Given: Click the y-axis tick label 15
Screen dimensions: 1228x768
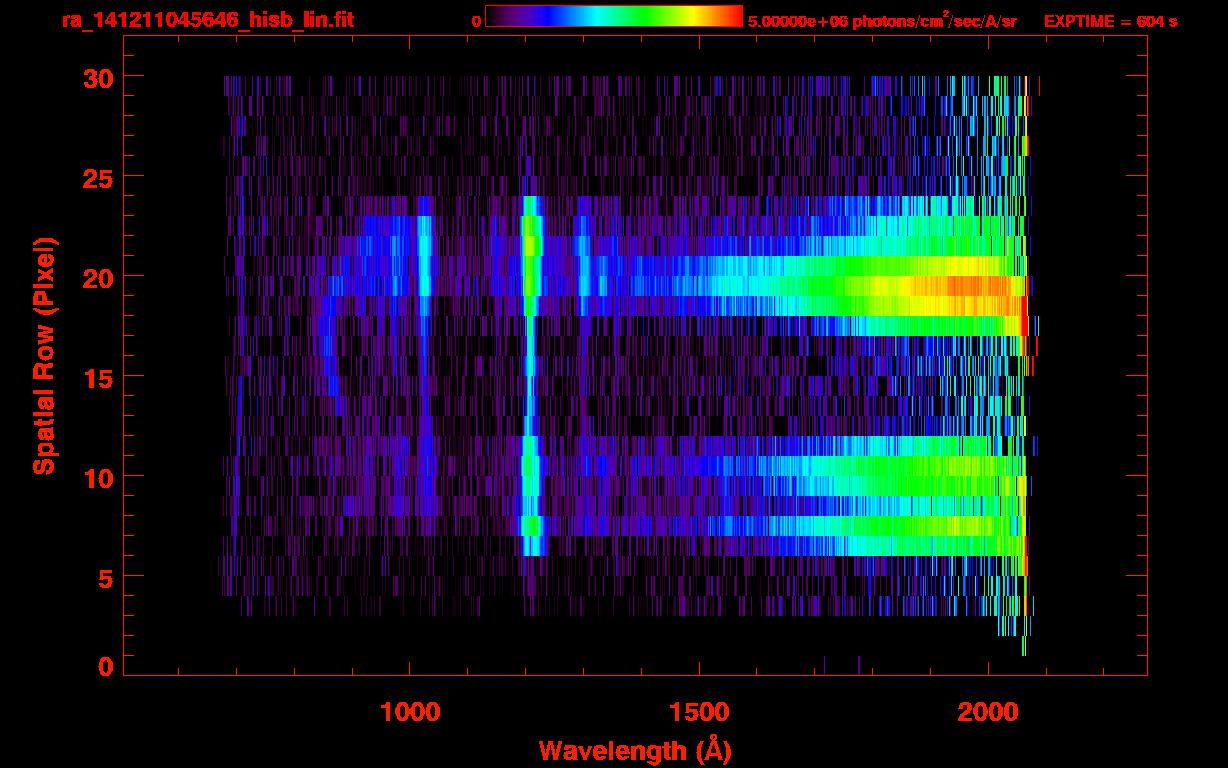Looking at the screenshot, I should (x=97, y=377).
